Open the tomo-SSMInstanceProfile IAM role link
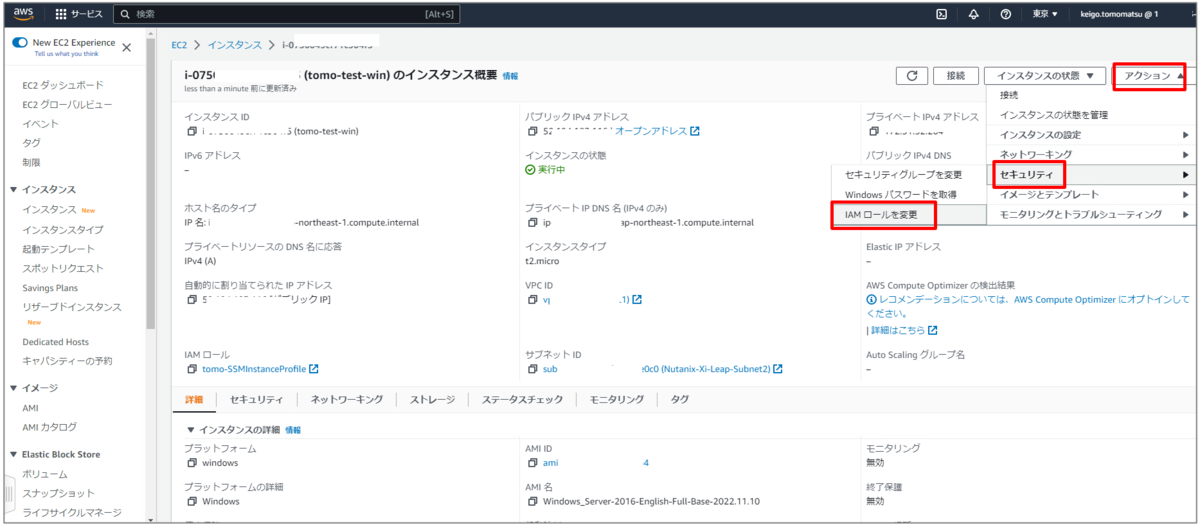 (x=254, y=369)
